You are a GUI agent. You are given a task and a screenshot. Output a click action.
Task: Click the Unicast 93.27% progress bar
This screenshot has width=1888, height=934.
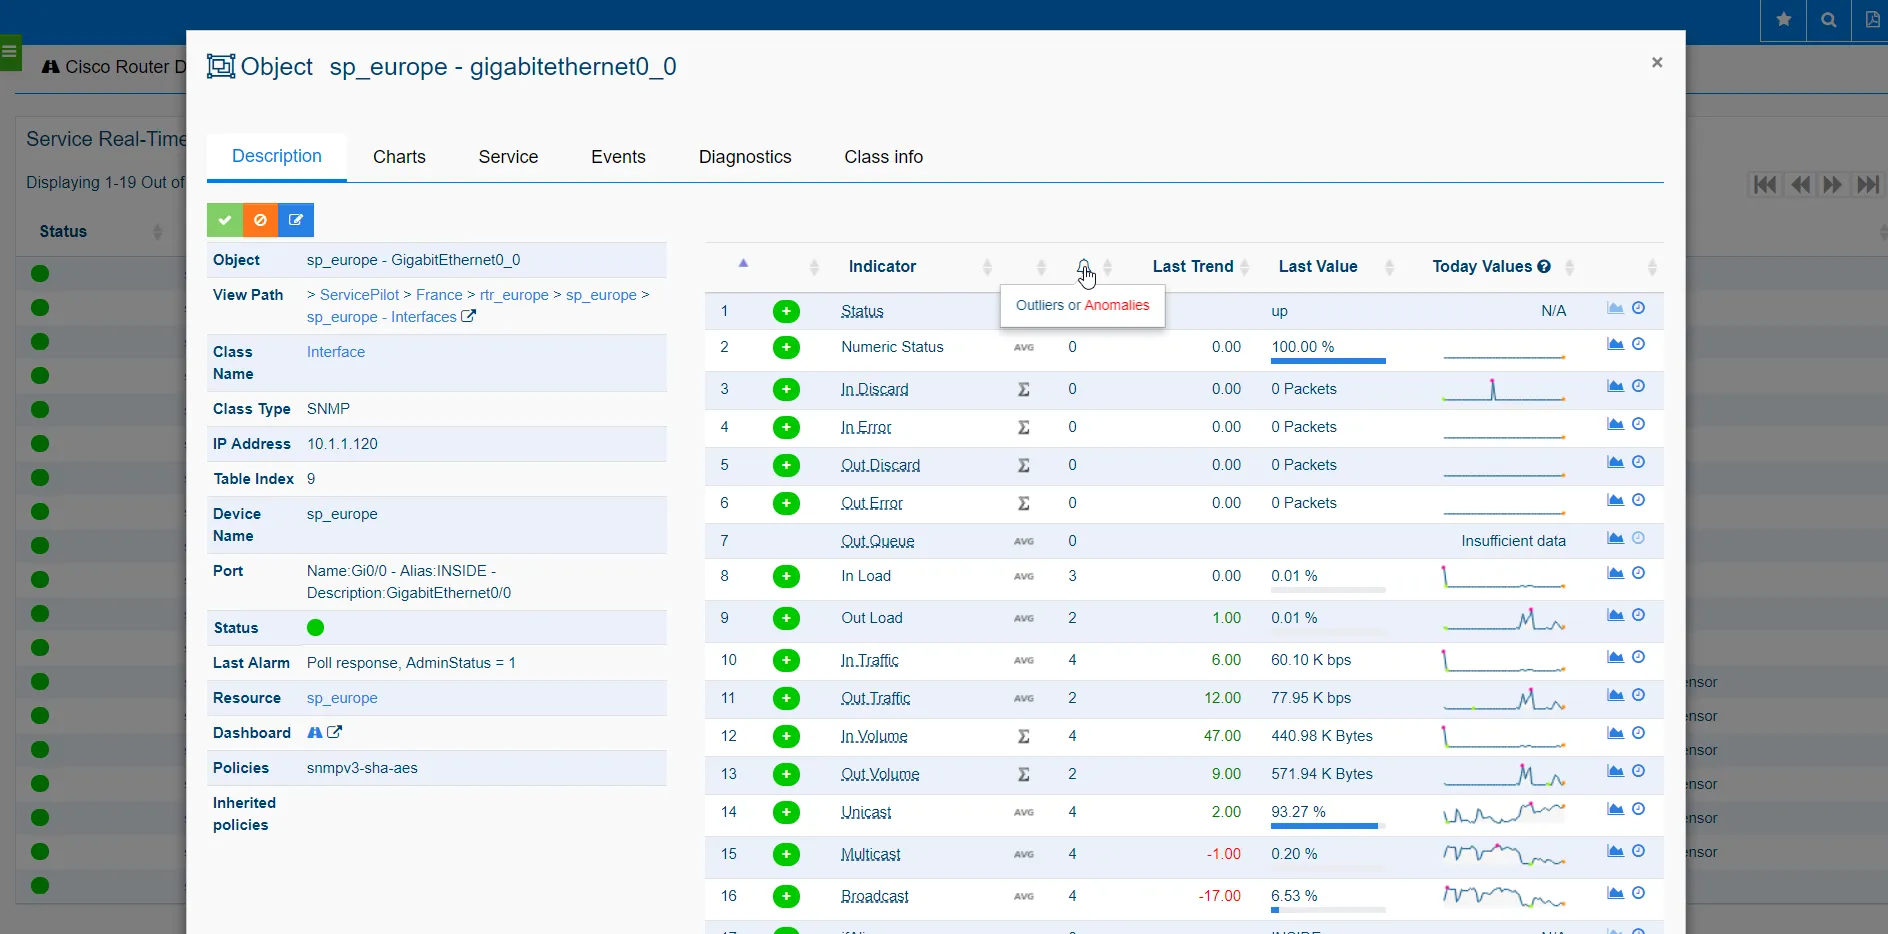[x=1325, y=826]
